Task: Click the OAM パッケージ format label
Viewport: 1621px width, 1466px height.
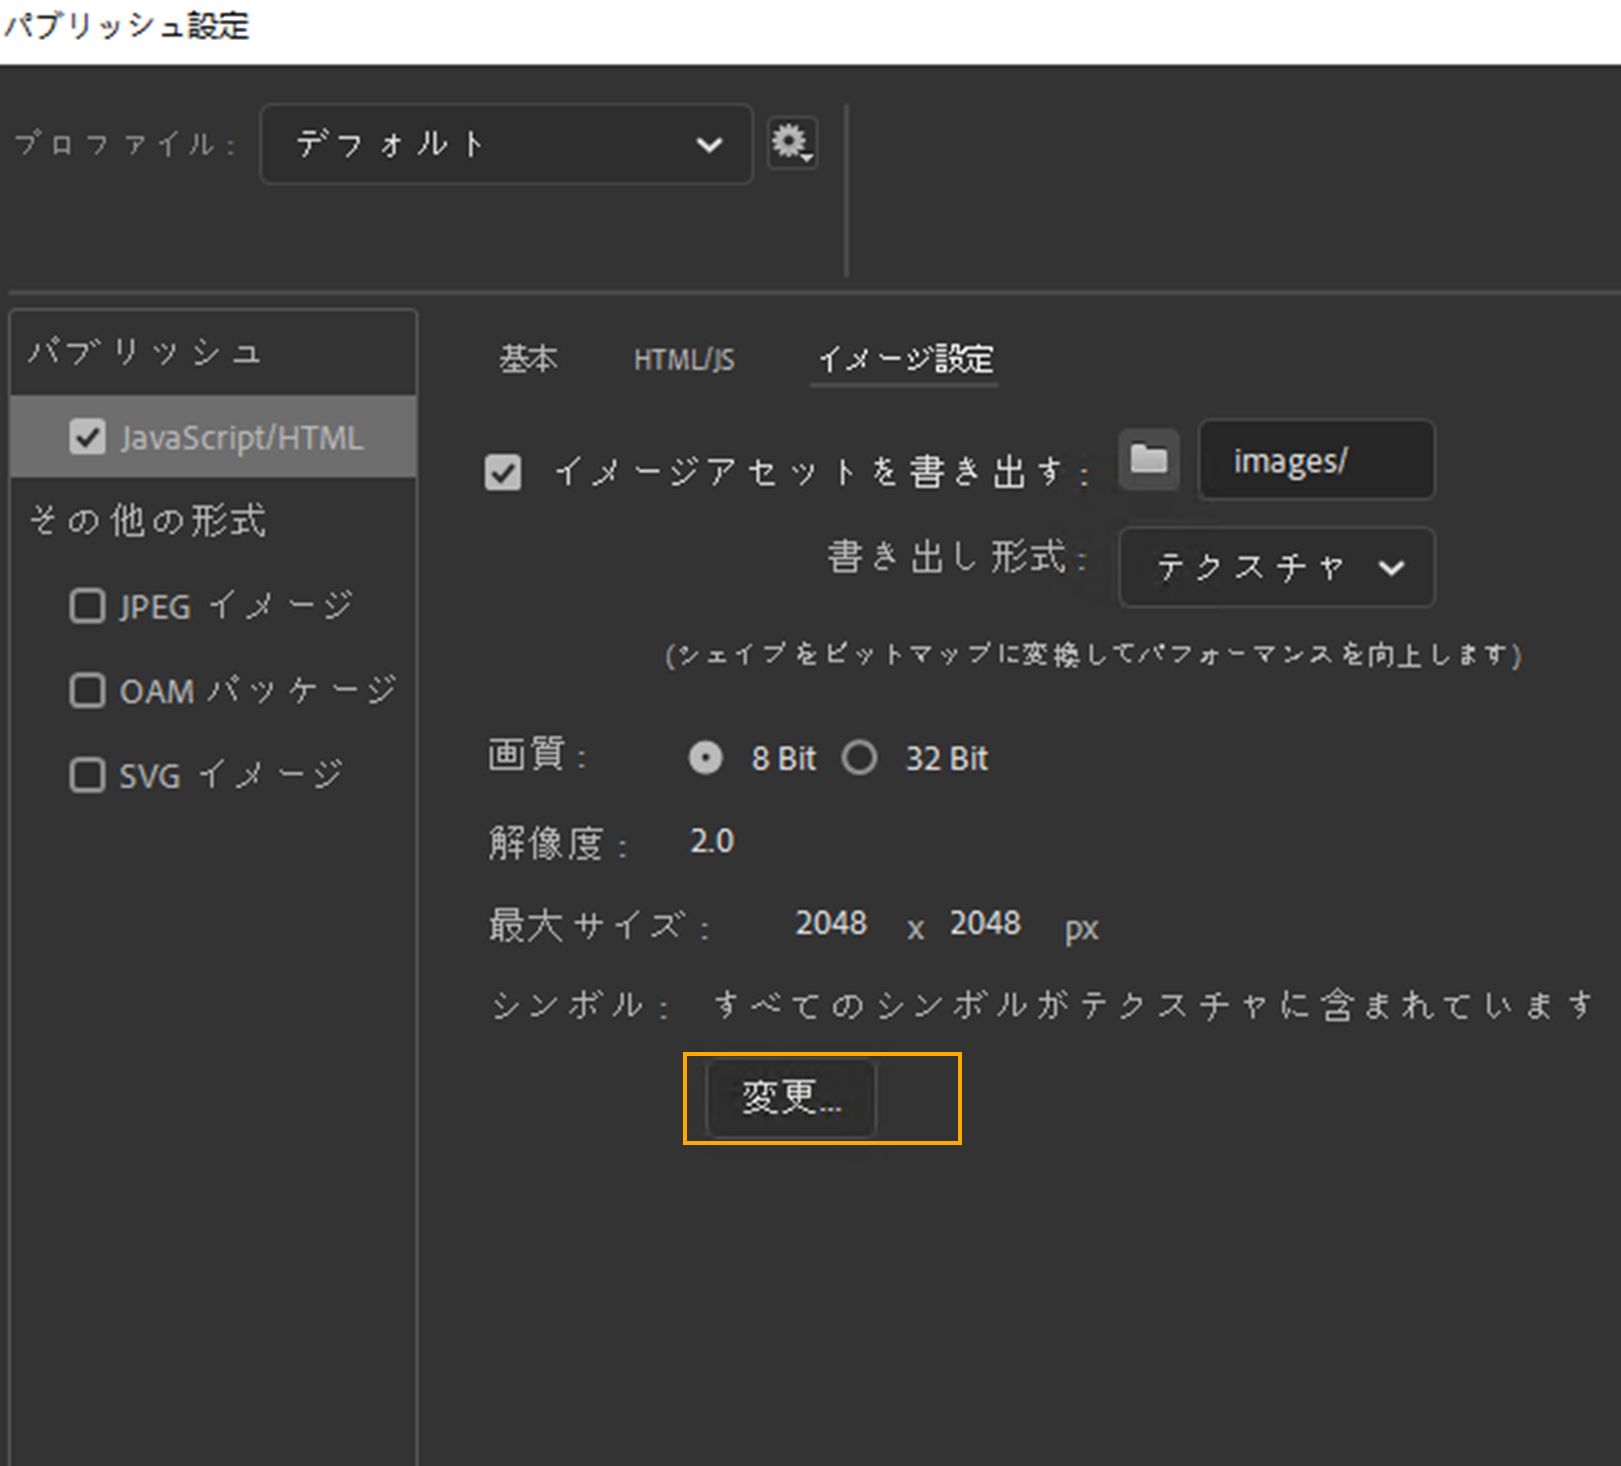Action: click(258, 690)
